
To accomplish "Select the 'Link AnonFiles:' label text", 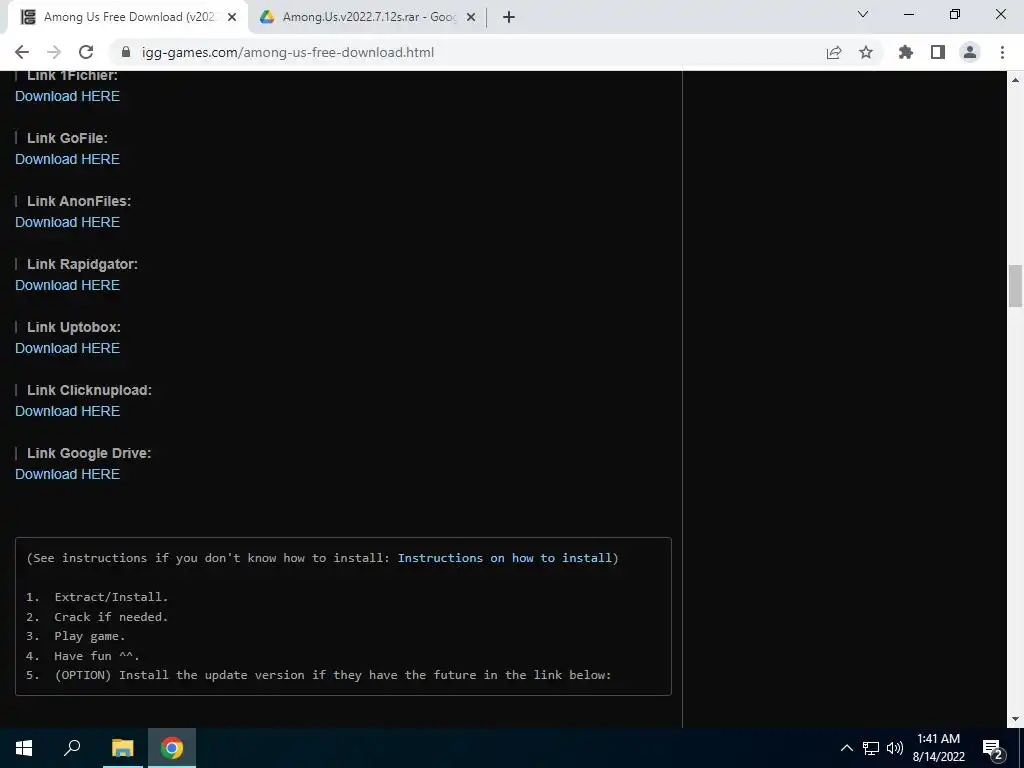I will coord(79,201).
